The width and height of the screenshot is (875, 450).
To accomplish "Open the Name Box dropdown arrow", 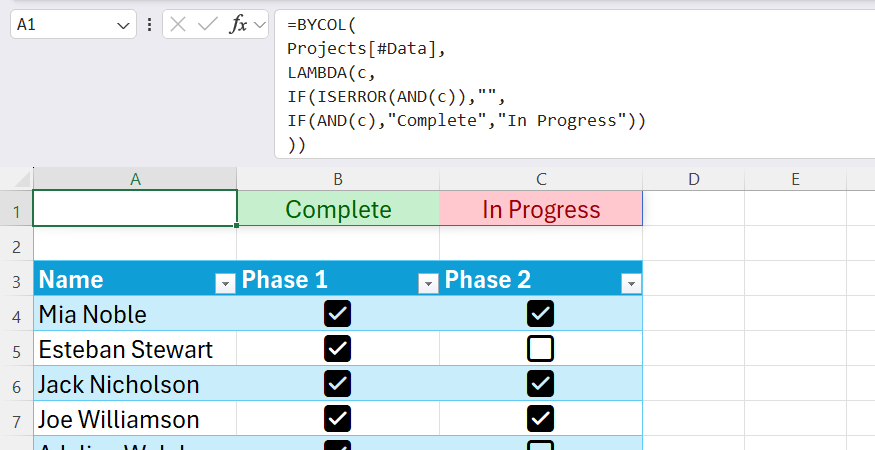I will (x=123, y=25).
